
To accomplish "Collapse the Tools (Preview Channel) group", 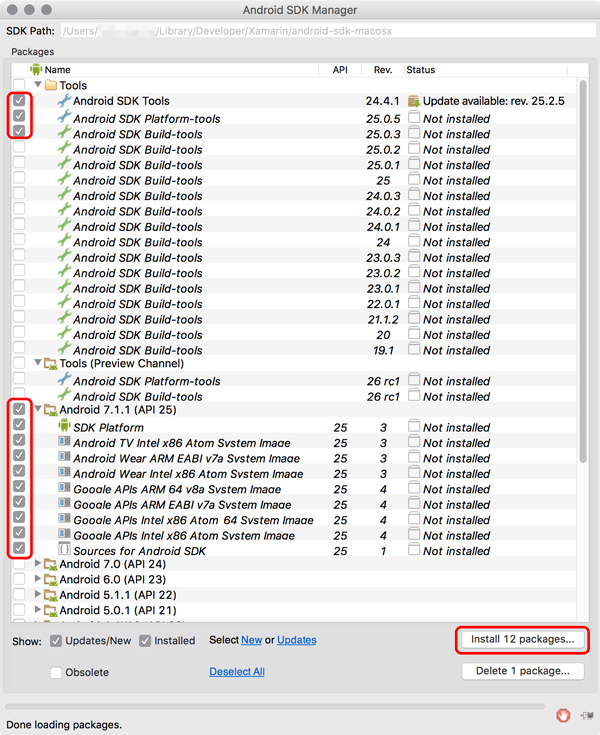I will [x=38, y=363].
